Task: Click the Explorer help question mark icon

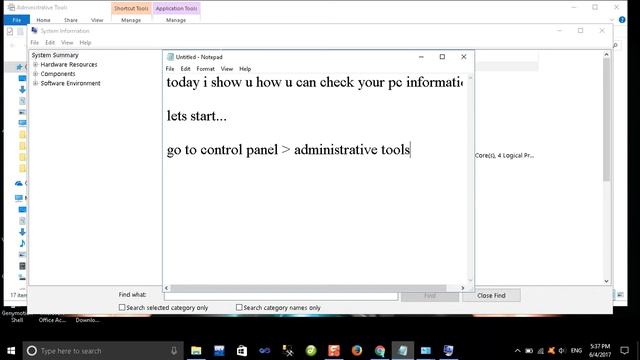Action: click(x=622, y=20)
